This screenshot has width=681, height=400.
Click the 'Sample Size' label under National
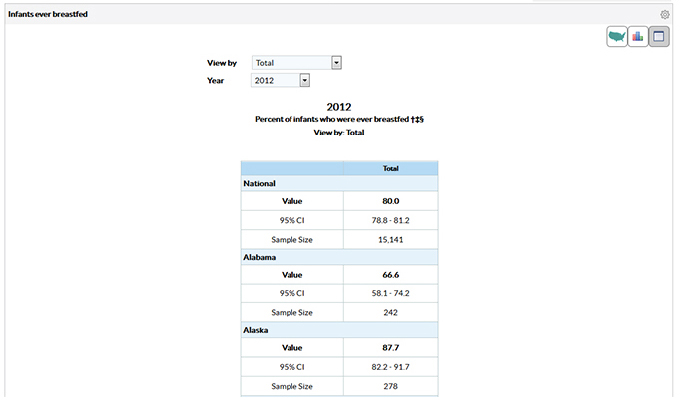click(x=292, y=240)
